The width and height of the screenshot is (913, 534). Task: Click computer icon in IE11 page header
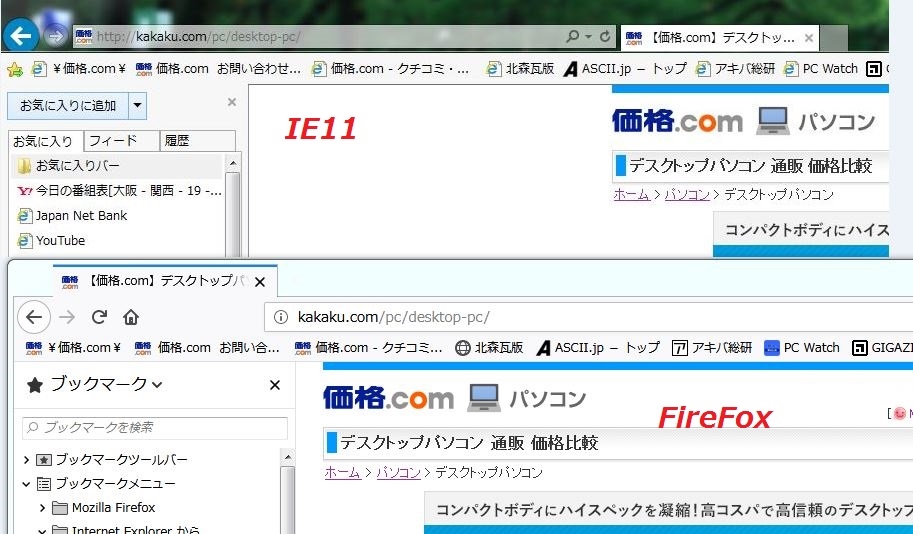(773, 121)
